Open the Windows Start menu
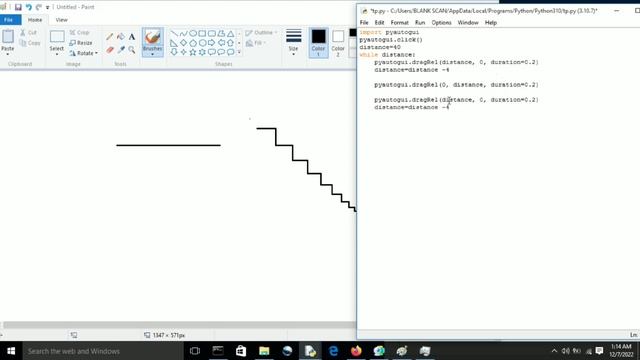This screenshot has width=640, height=360. (x=11, y=351)
